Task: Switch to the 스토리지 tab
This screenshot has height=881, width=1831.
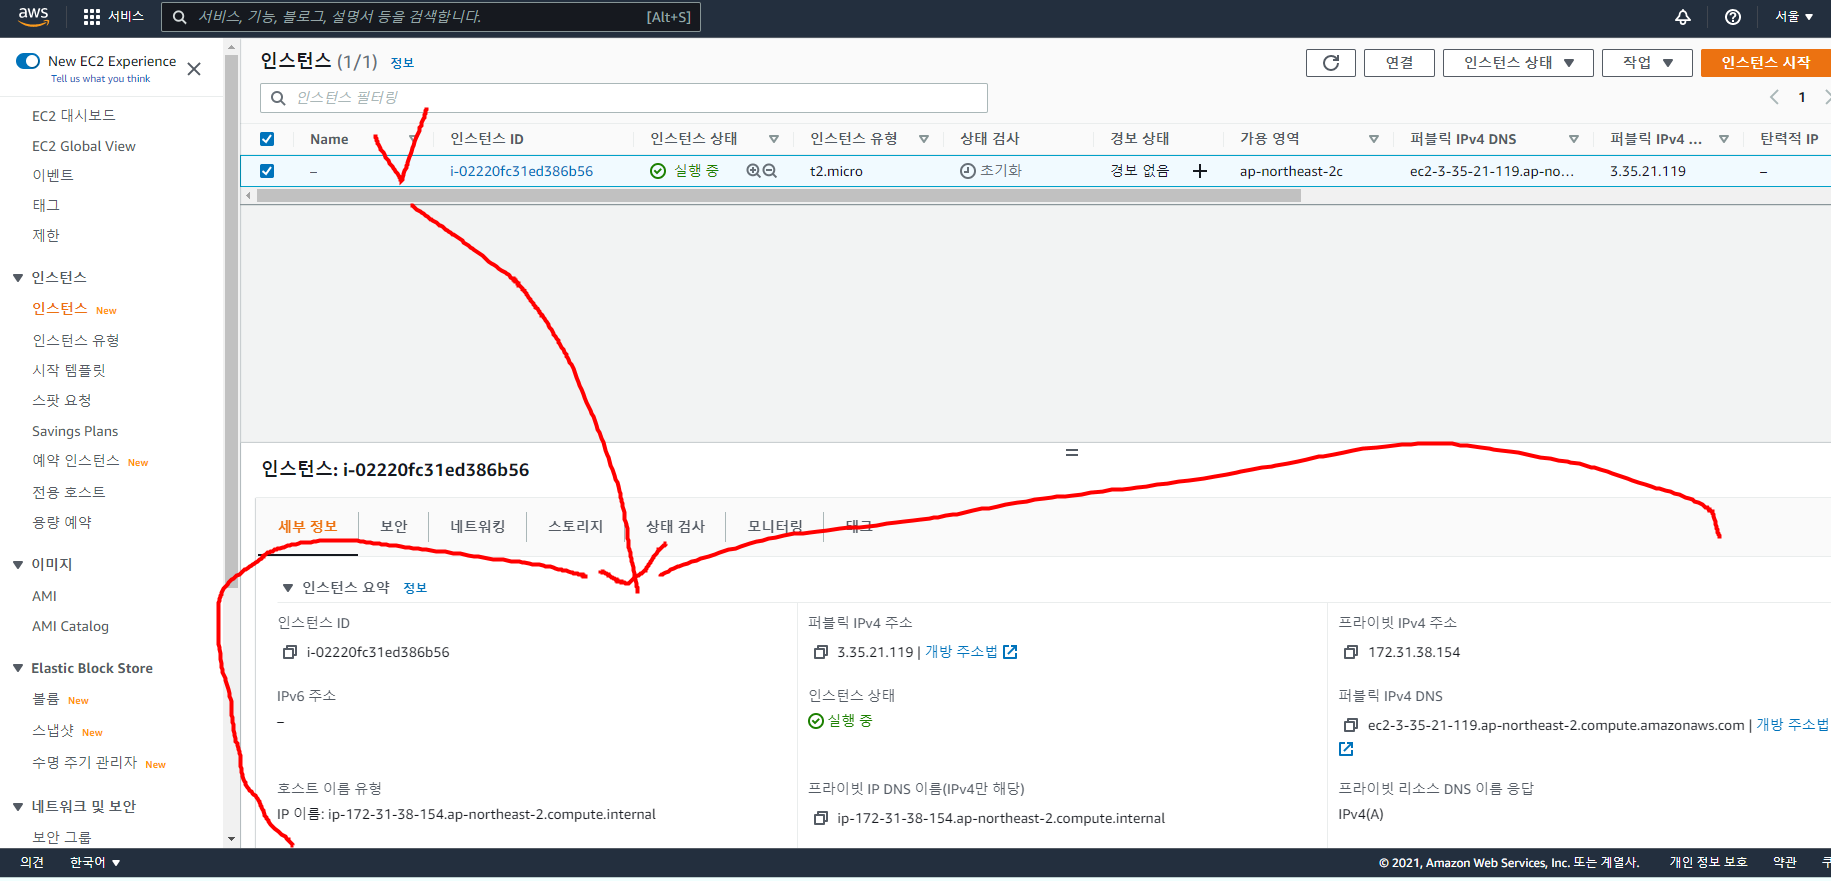Action: [576, 526]
